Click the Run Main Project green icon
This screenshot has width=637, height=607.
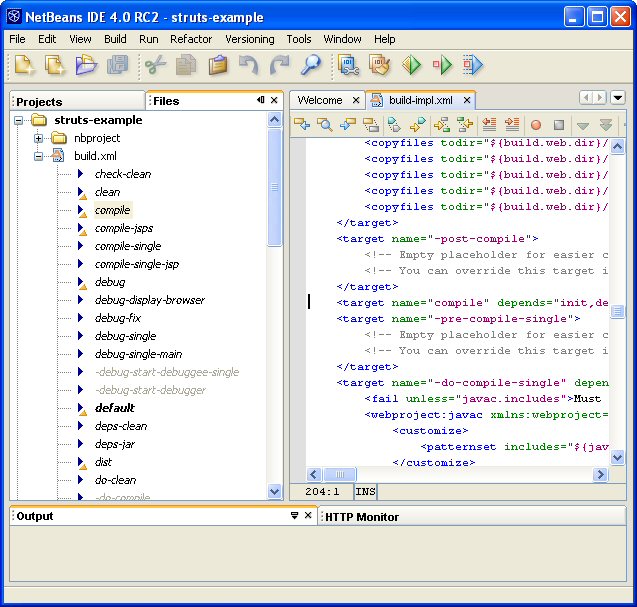tap(411, 65)
